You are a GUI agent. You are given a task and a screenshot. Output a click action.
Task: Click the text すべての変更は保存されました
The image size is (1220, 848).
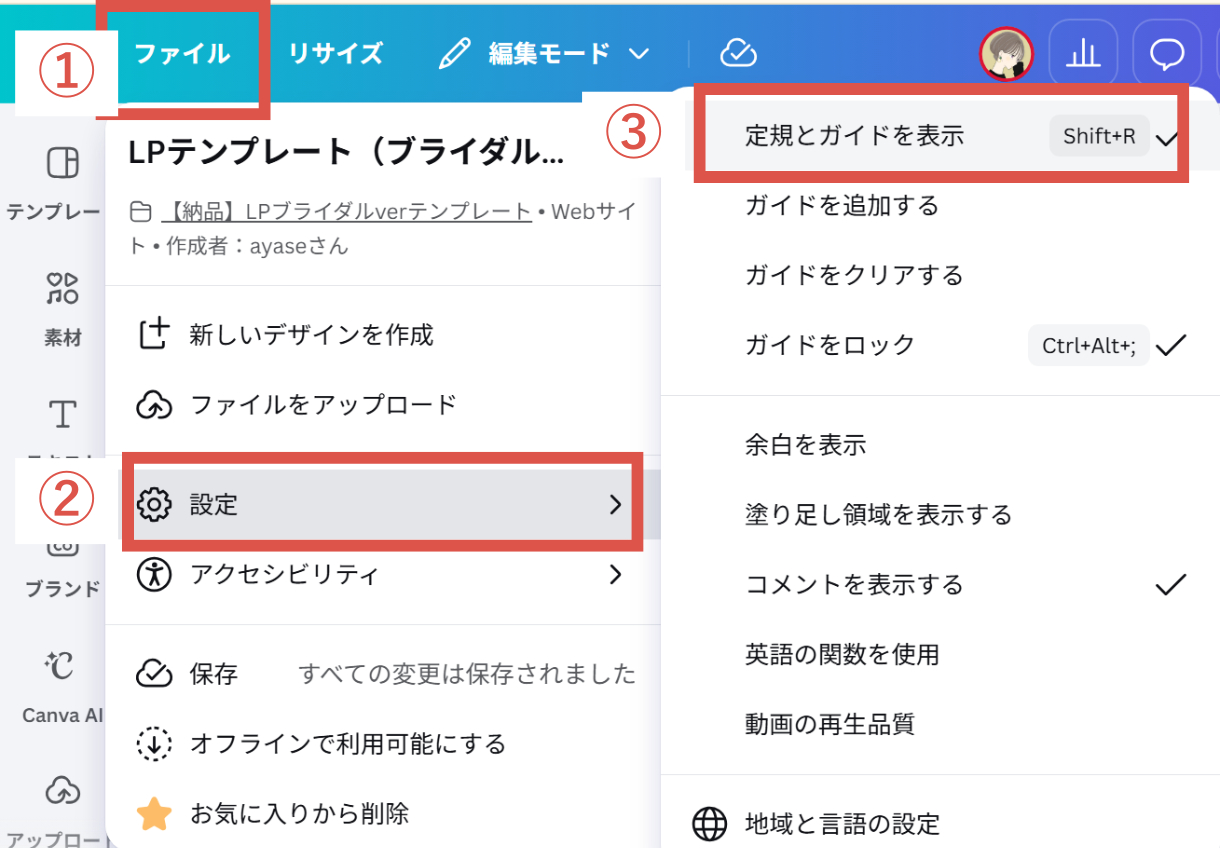[x=467, y=674]
